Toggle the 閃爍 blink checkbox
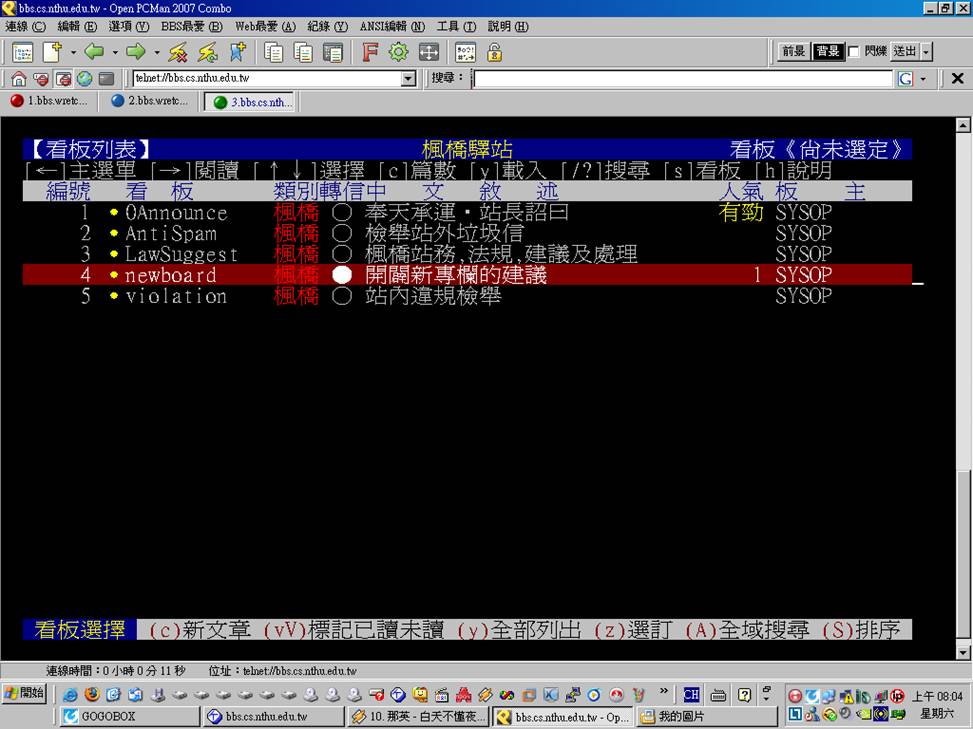Screen dimensions: 973x729 tap(854, 51)
